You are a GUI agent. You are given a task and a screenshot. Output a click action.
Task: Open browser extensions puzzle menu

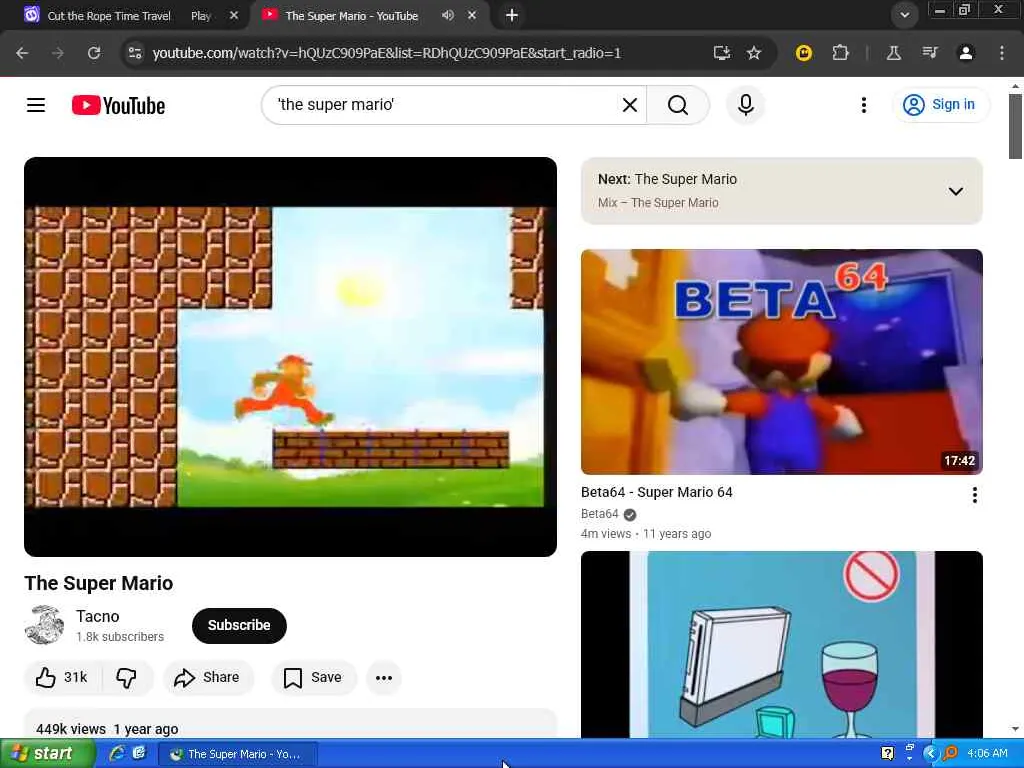[840, 53]
